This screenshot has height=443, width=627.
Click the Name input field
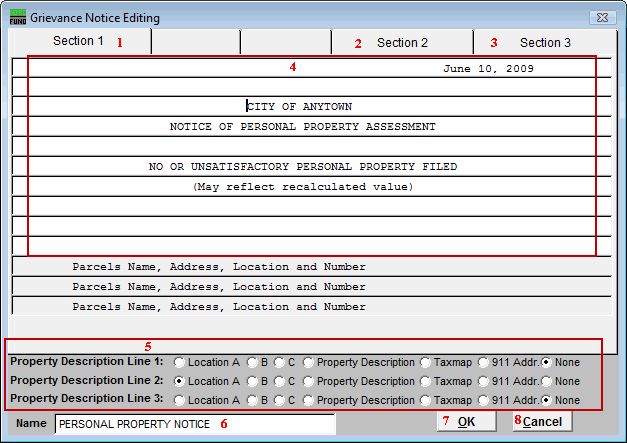click(x=195, y=424)
